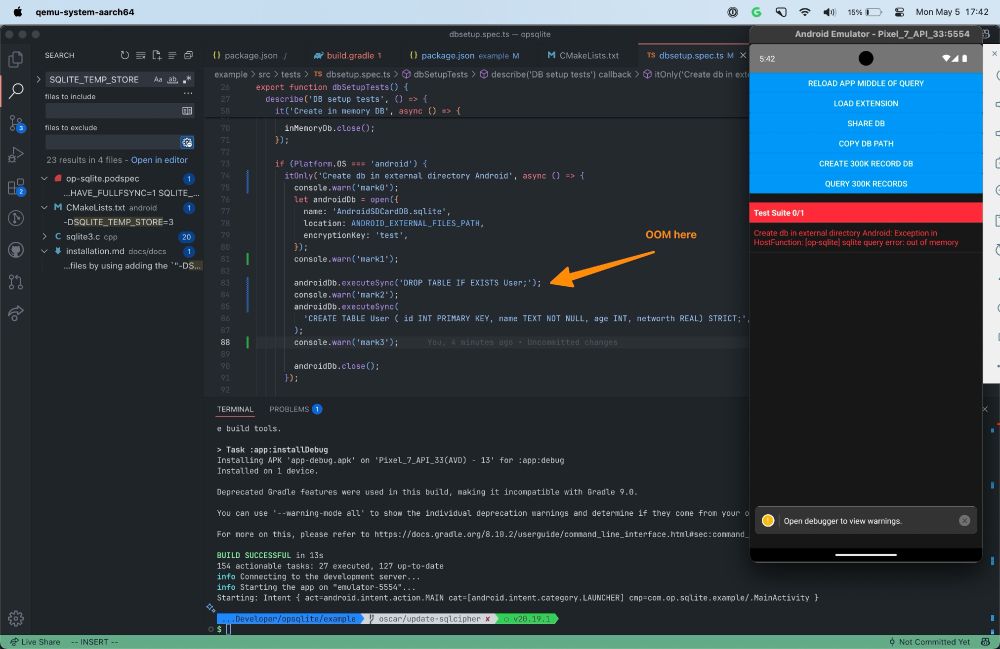
Task: Switch to the package.json example tab
Action: [x=464, y=55]
